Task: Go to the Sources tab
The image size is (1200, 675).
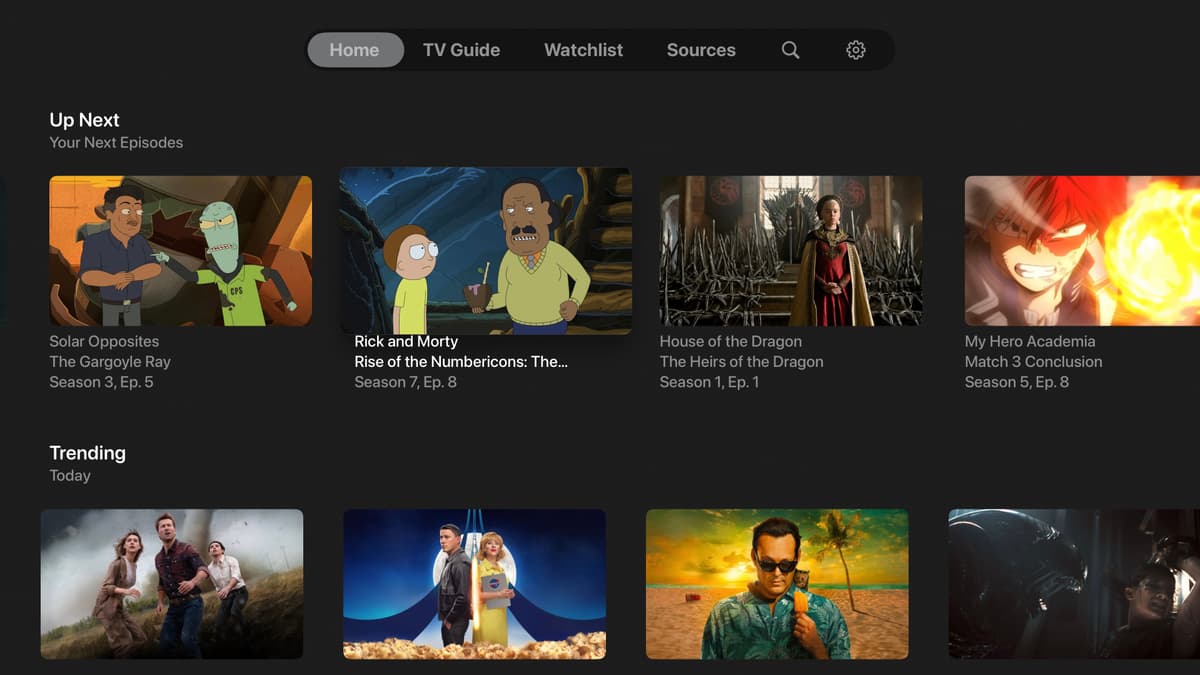Action: (701, 50)
